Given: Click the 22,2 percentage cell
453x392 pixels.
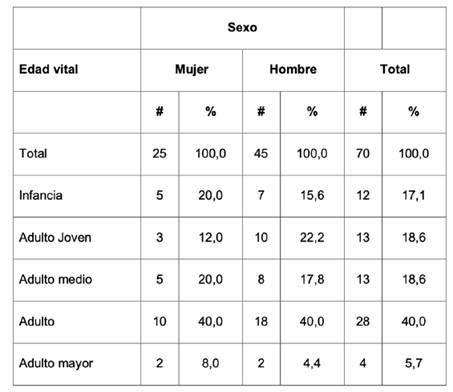Looking at the screenshot, I should coord(312,238).
